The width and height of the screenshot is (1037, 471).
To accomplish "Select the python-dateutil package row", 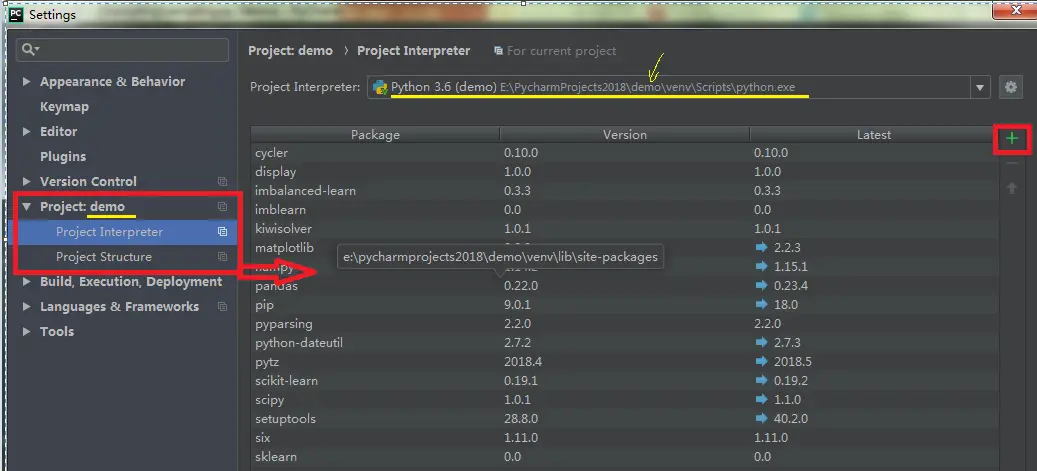I will coord(624,343).
